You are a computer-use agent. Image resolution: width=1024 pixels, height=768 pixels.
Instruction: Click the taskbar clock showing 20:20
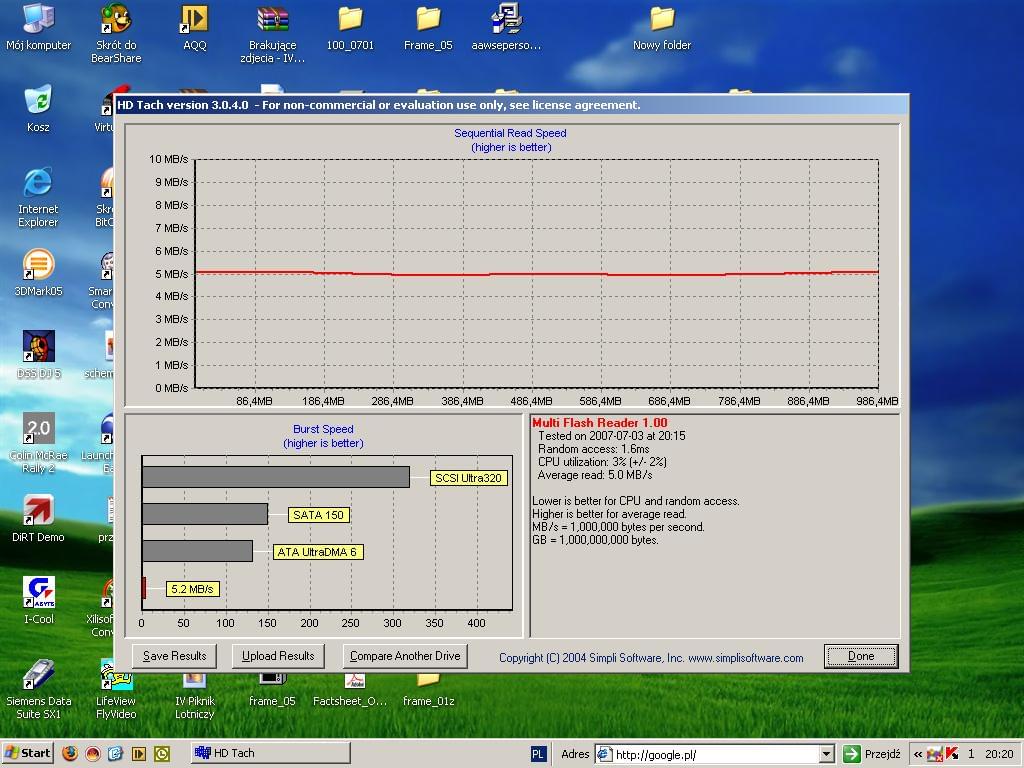pos(999,754)
